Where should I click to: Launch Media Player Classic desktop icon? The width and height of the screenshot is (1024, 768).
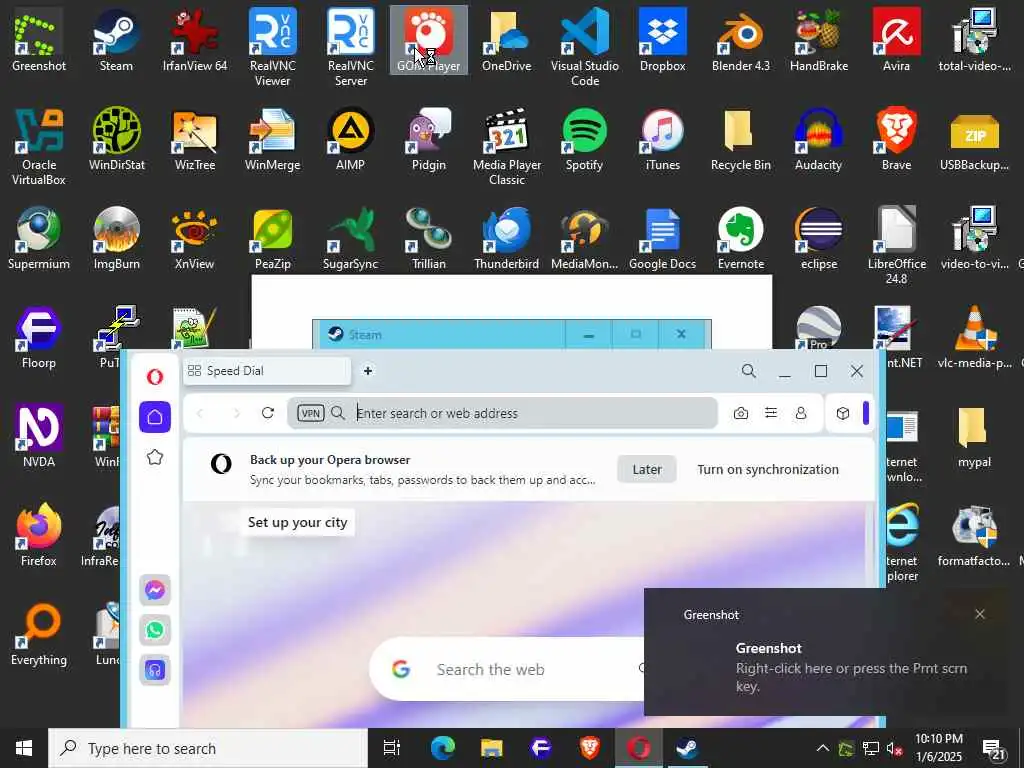[x=506, y=146]
